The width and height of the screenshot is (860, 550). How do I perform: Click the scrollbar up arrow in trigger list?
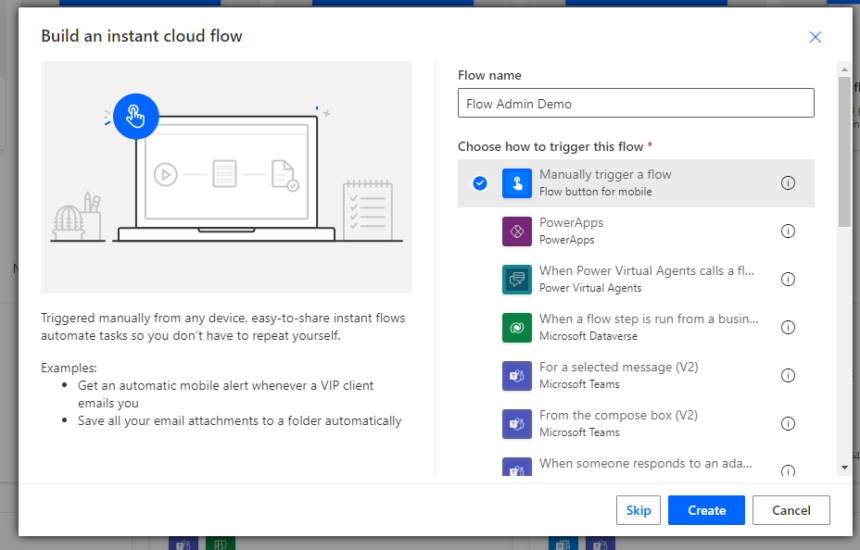[x=844, y=70]
